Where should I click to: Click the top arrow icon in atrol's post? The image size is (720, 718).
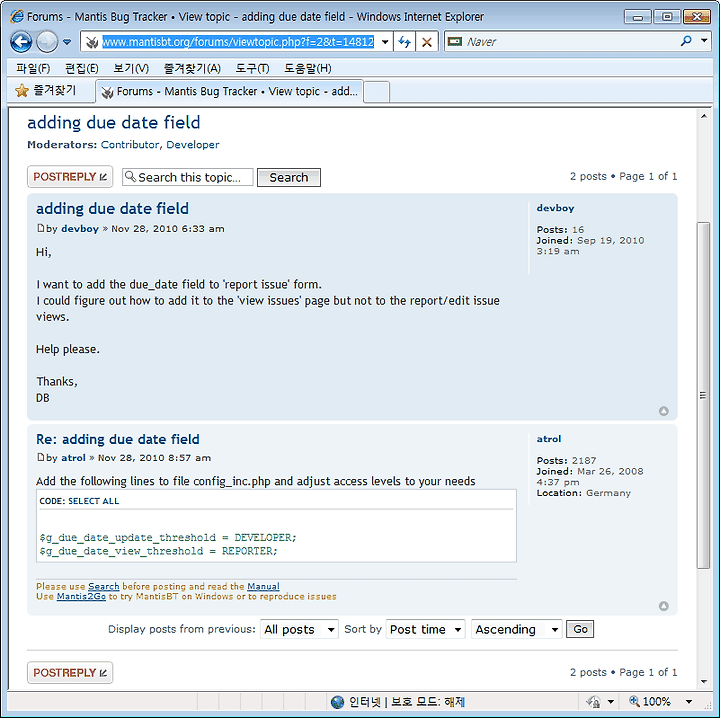(664, 606)
